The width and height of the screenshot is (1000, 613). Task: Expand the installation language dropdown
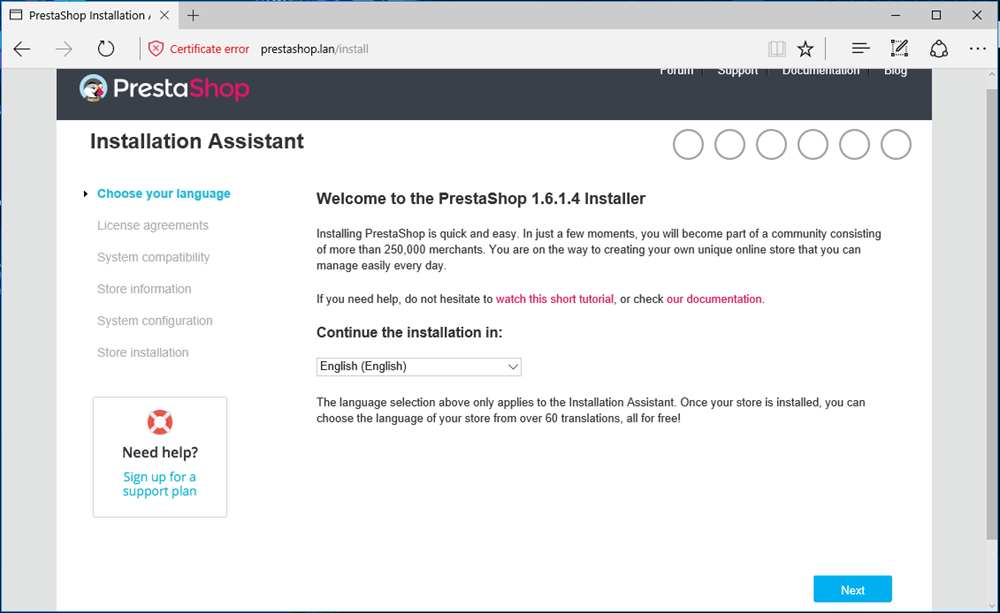pyautogui.click(x=419, y=367)
